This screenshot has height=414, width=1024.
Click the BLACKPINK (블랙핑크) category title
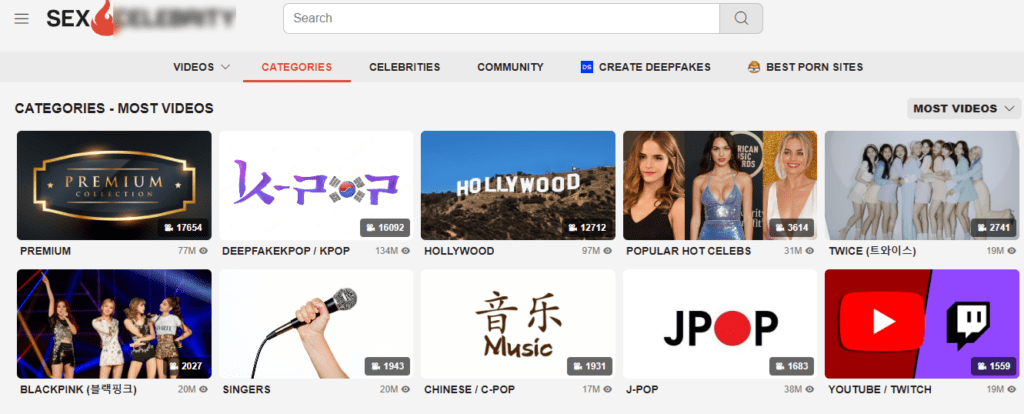tap(78, 390)
